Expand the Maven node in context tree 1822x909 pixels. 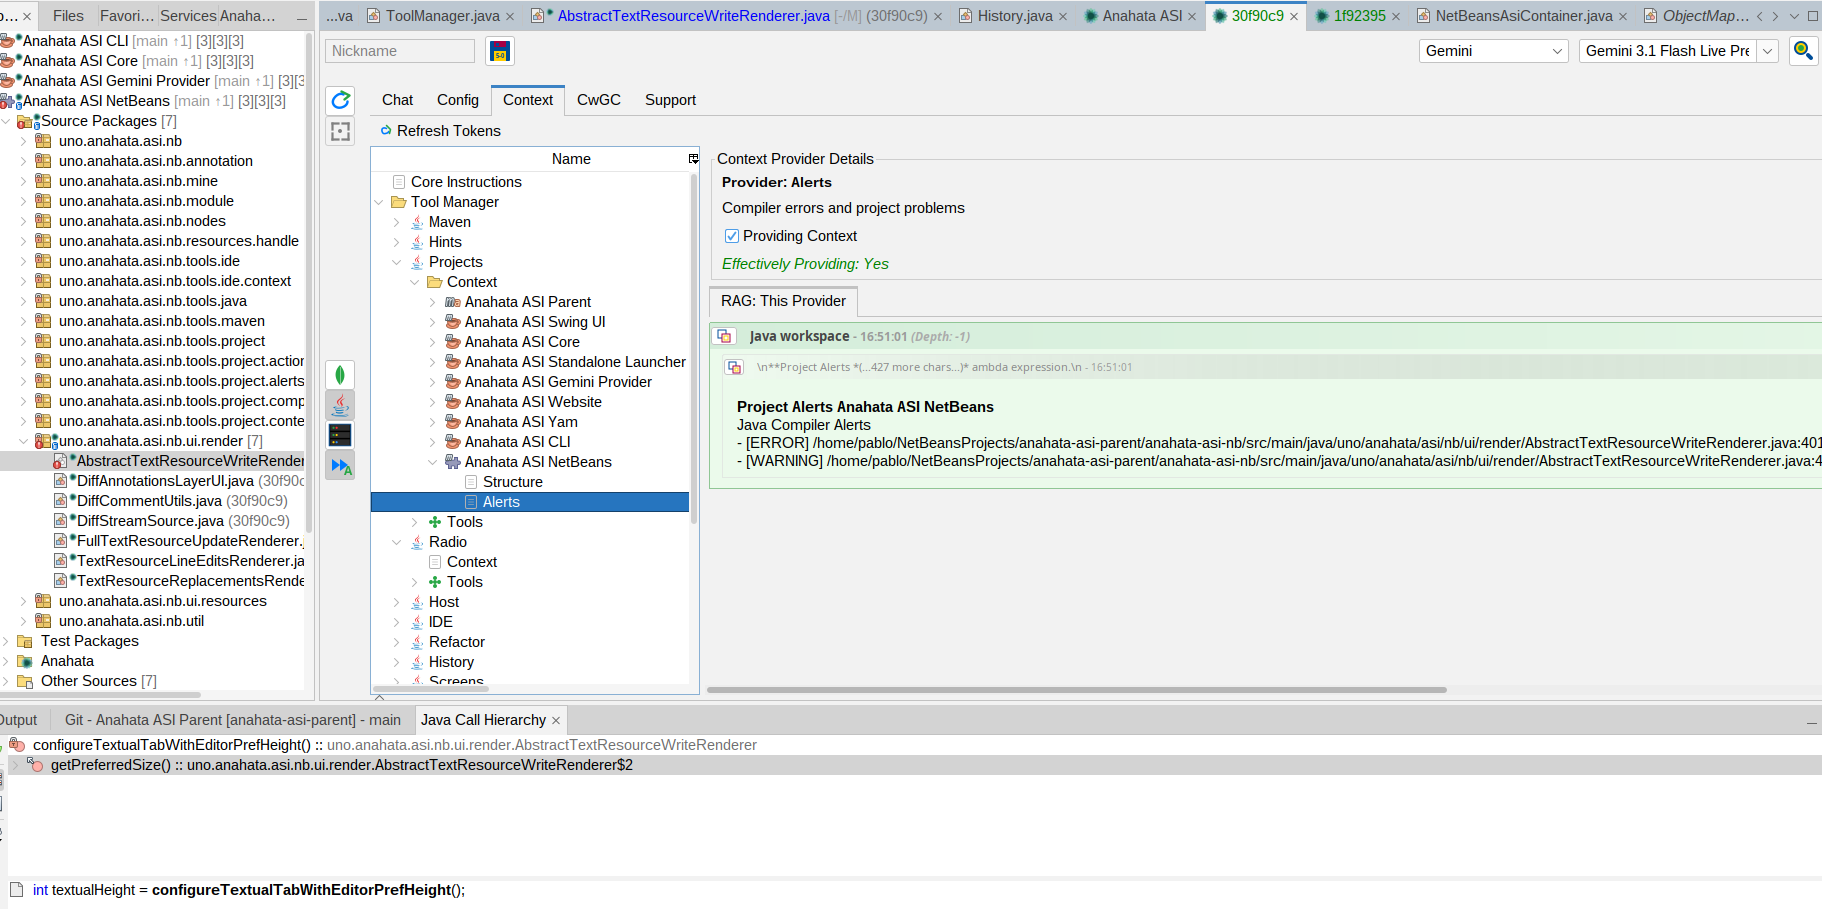pyautogui.click(x=397, y=222)
